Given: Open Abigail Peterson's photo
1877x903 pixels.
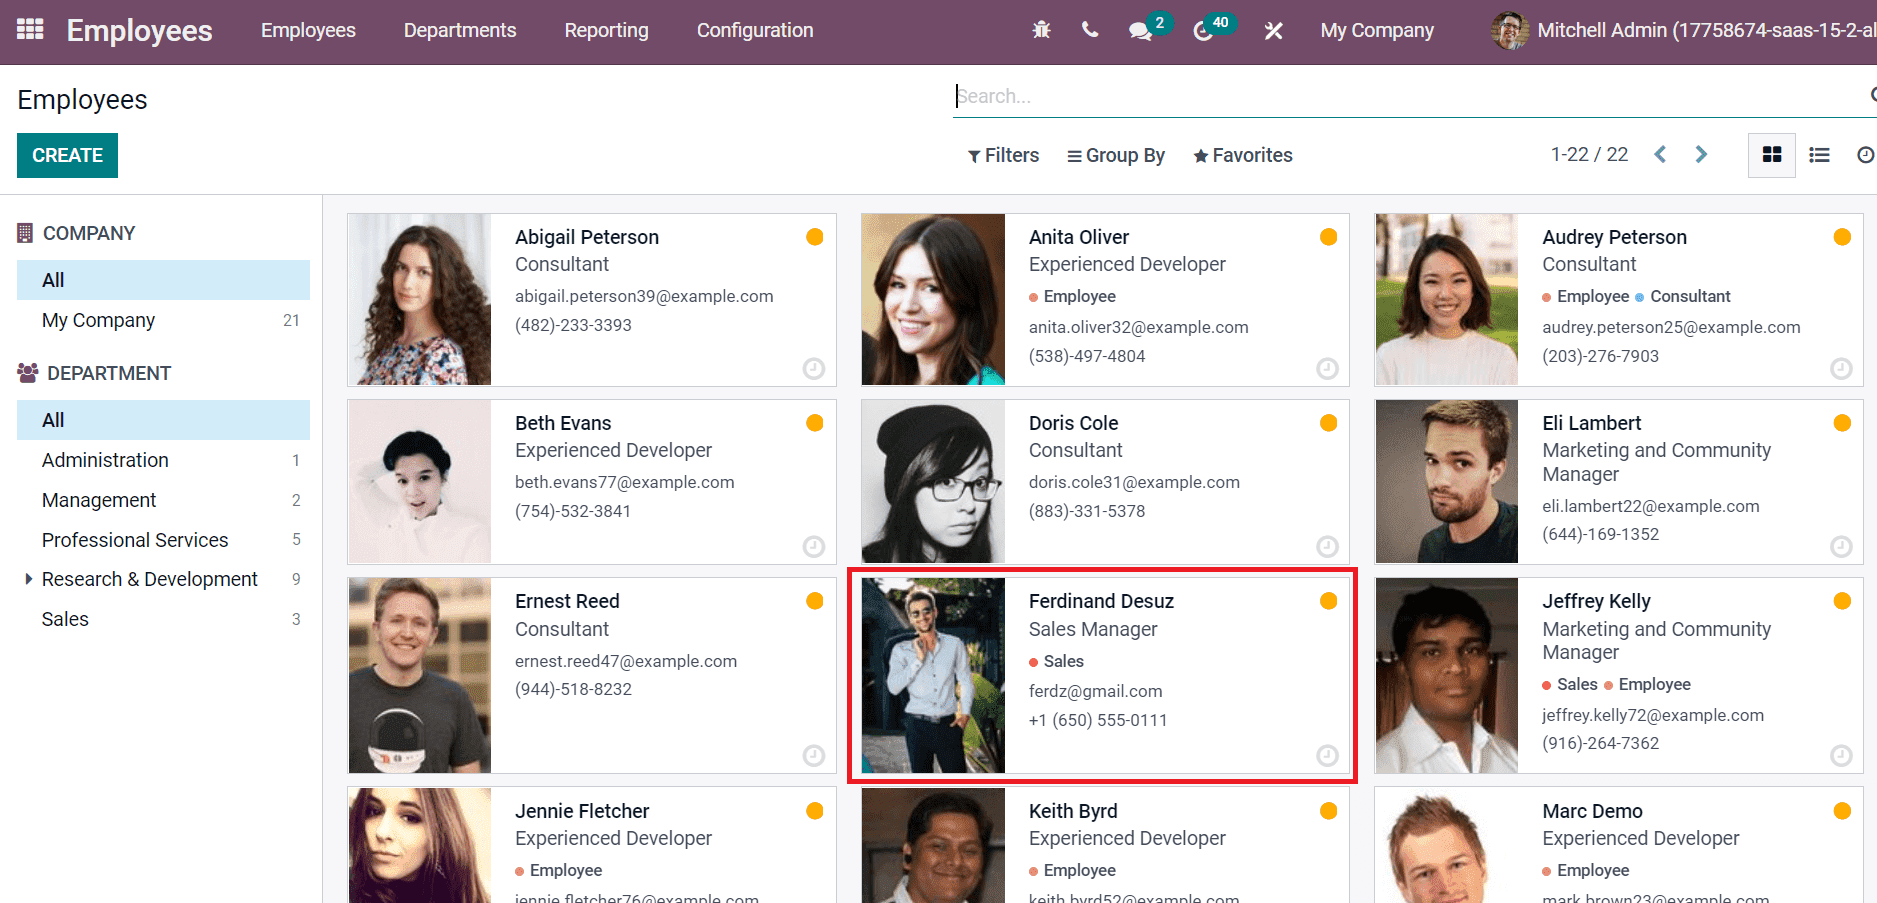Looking at the screenshot, I should coord(420,299).
